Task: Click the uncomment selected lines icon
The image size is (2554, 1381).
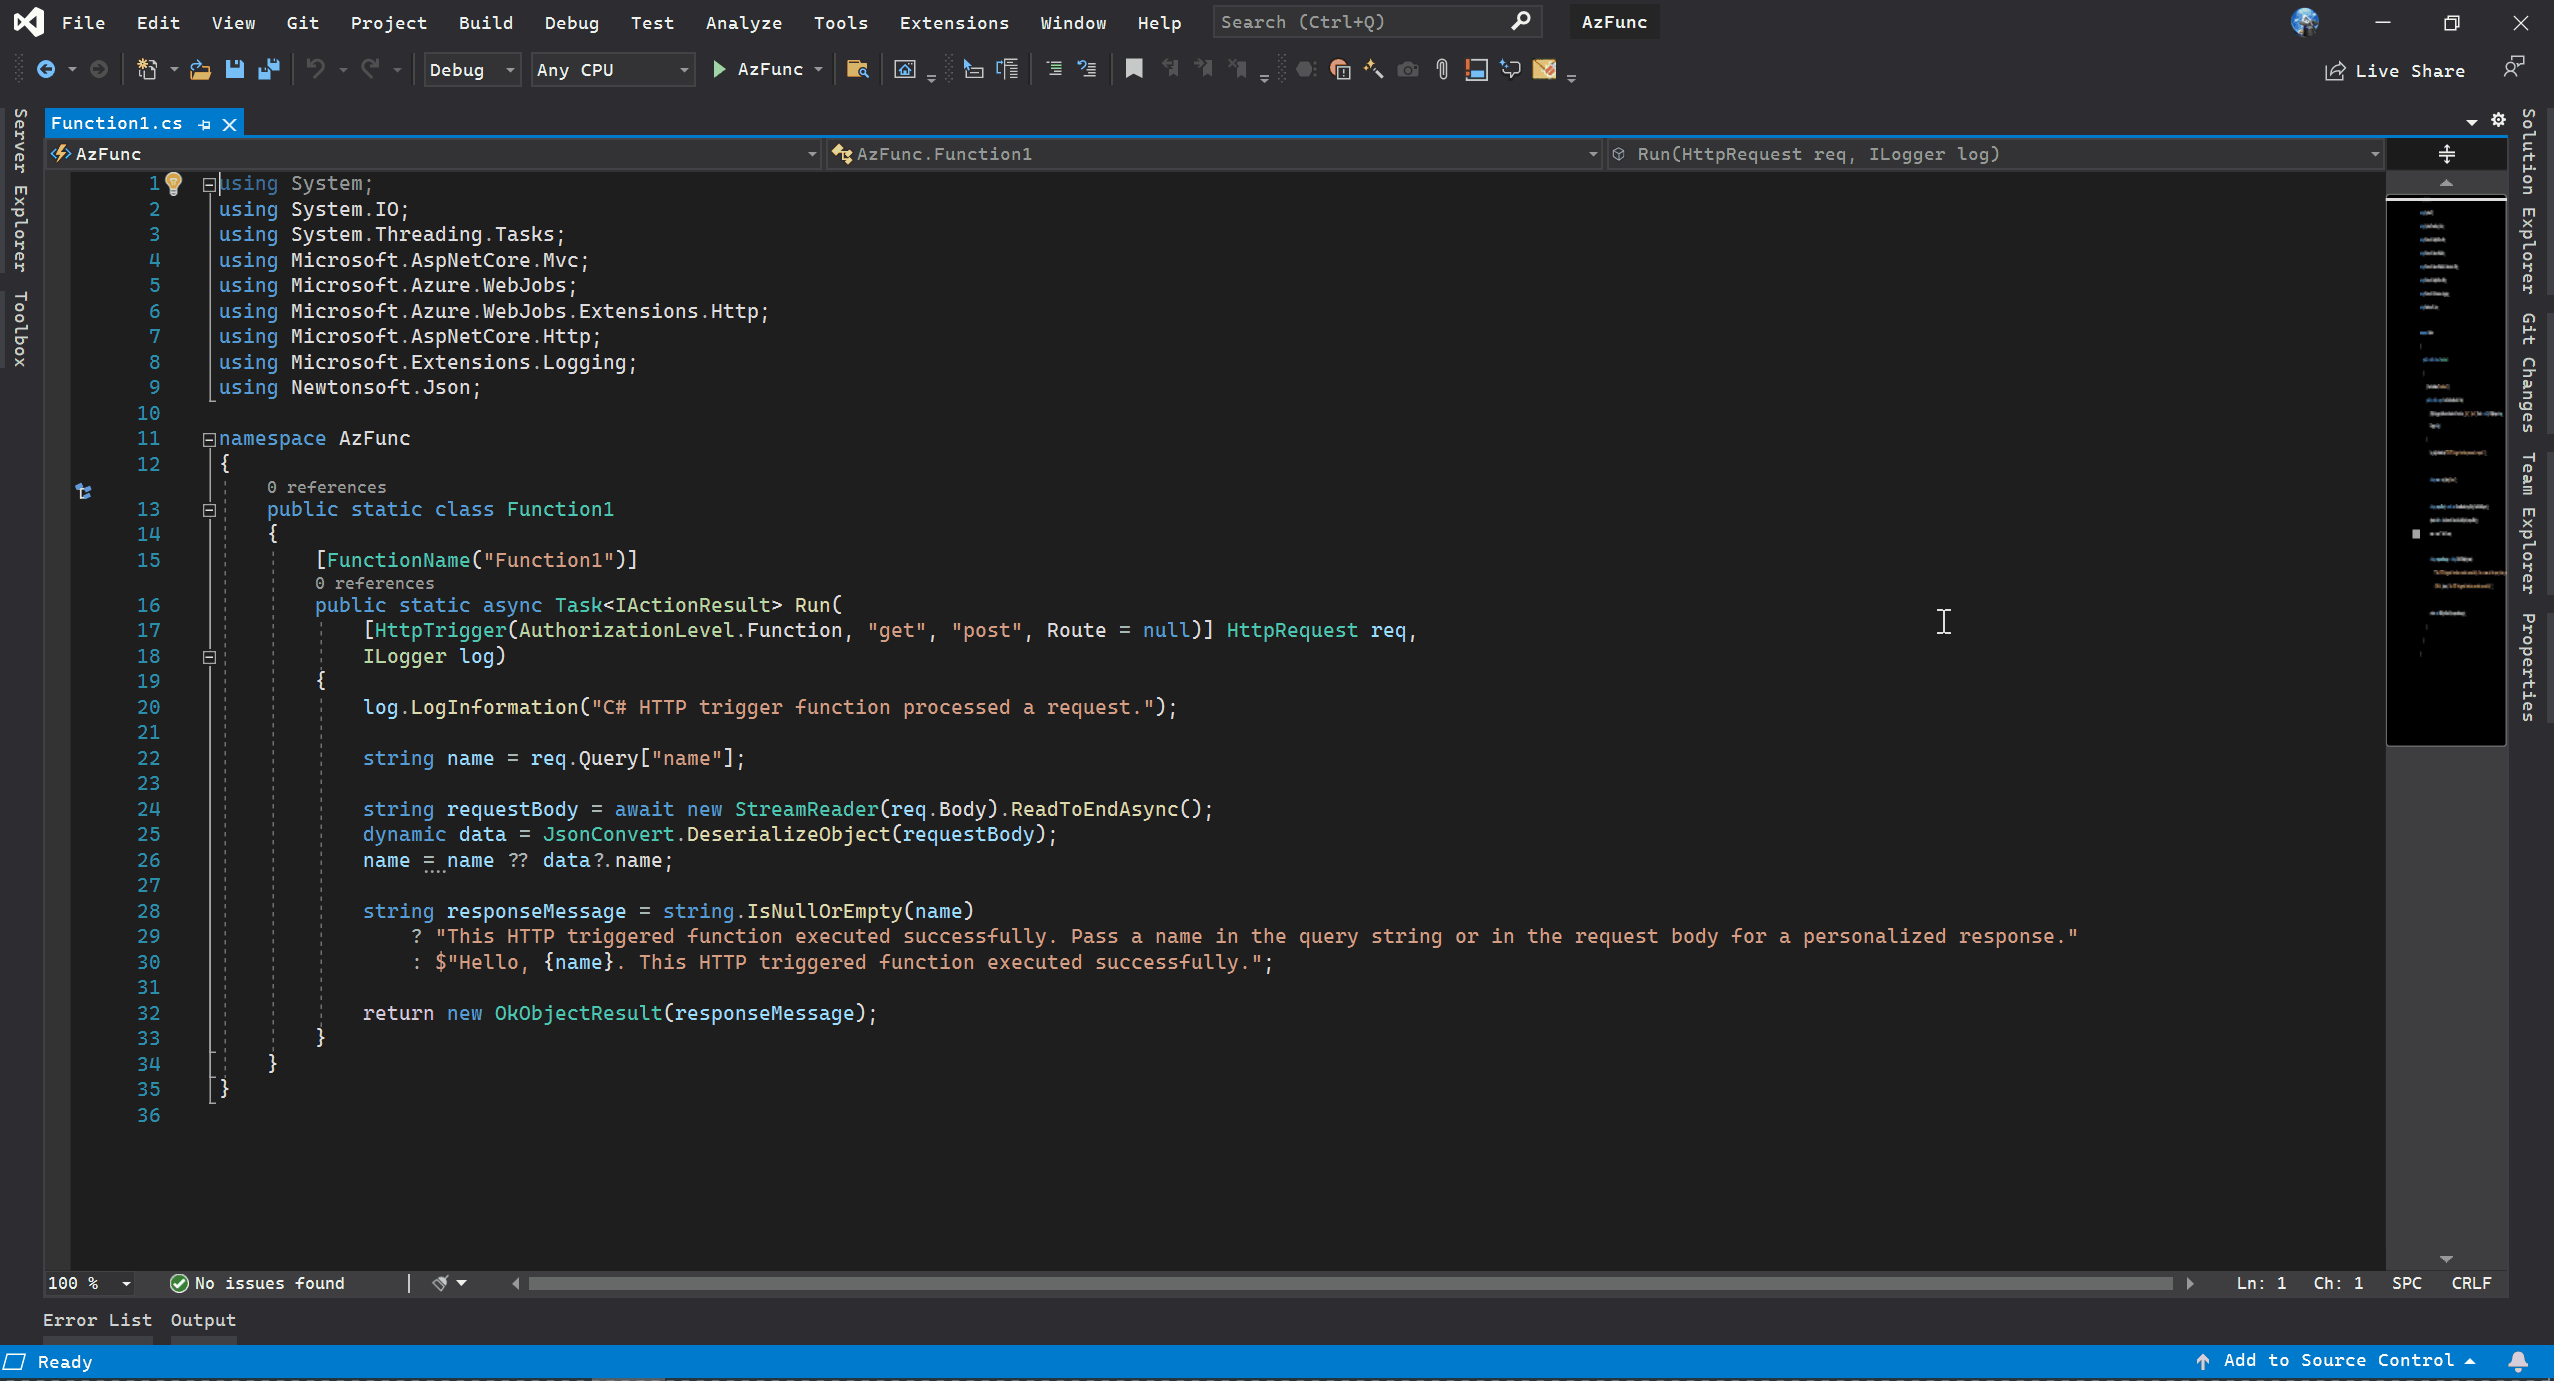Action: click(1087, 69)
